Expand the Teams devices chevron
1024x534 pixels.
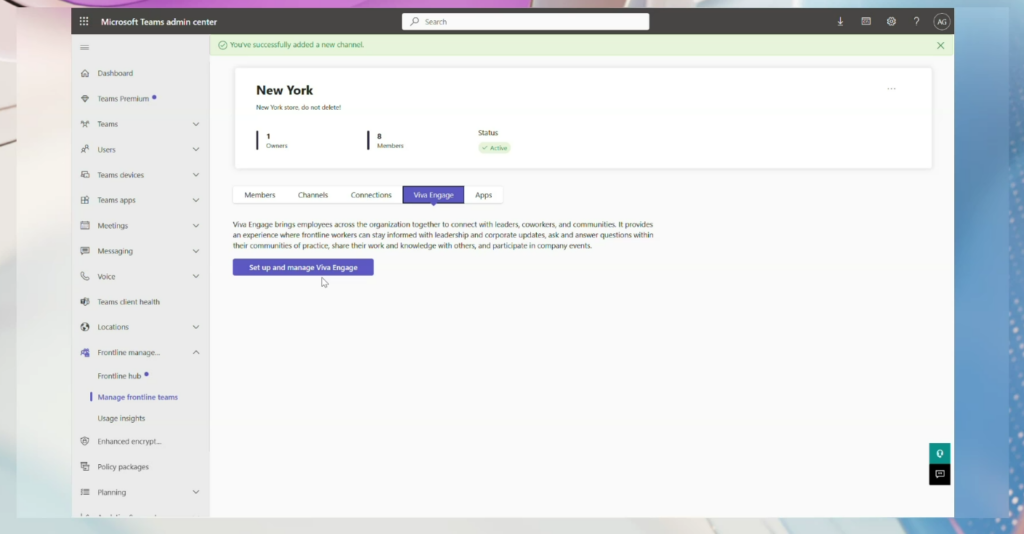pos(196,175)
